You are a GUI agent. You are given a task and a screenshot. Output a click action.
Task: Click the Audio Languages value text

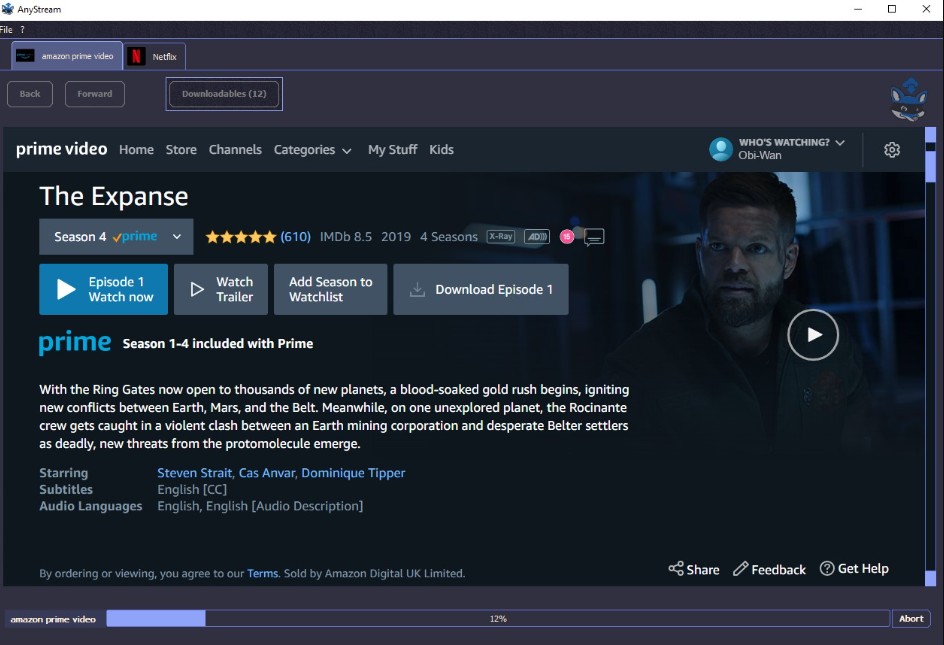tap(260, 506)
